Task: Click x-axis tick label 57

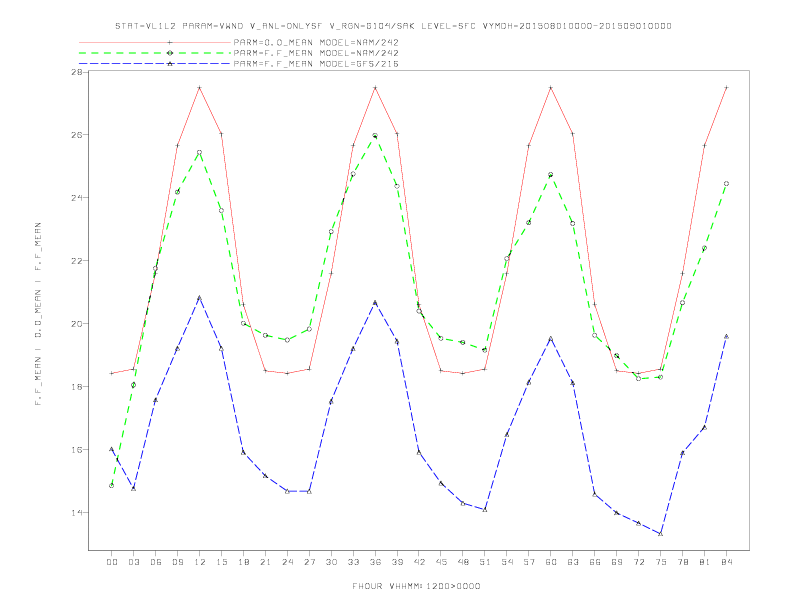Action: 529,562
